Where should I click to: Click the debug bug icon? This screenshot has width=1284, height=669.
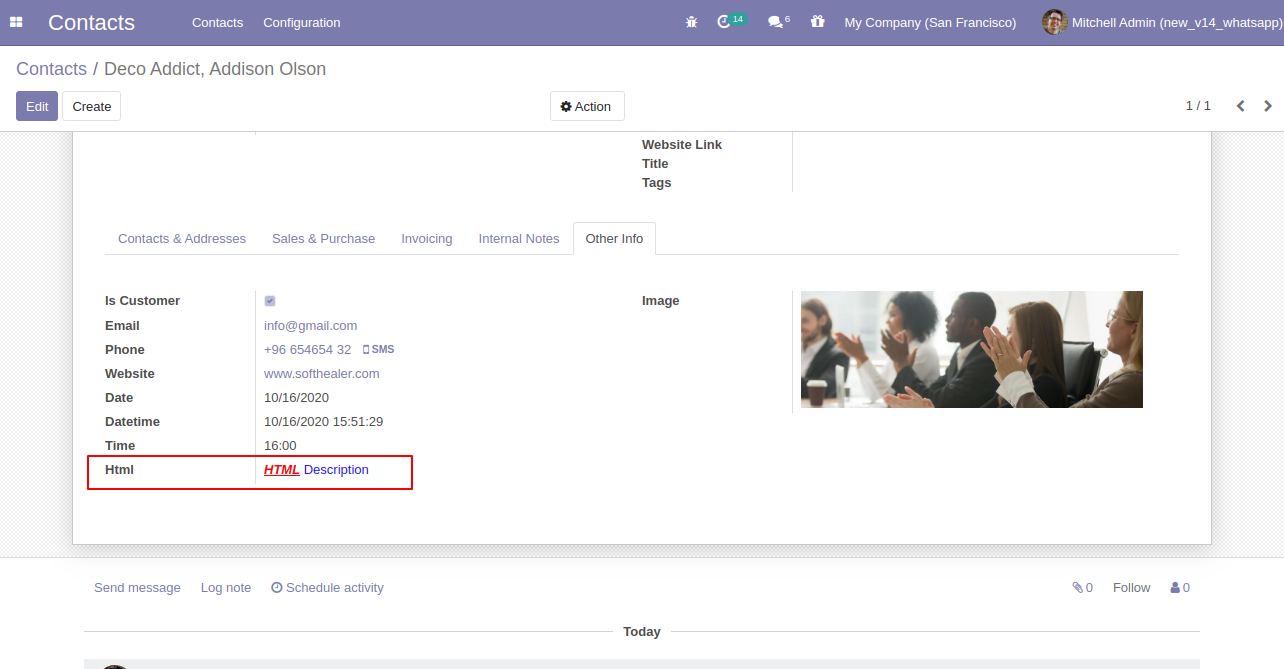tap(691, 22)
